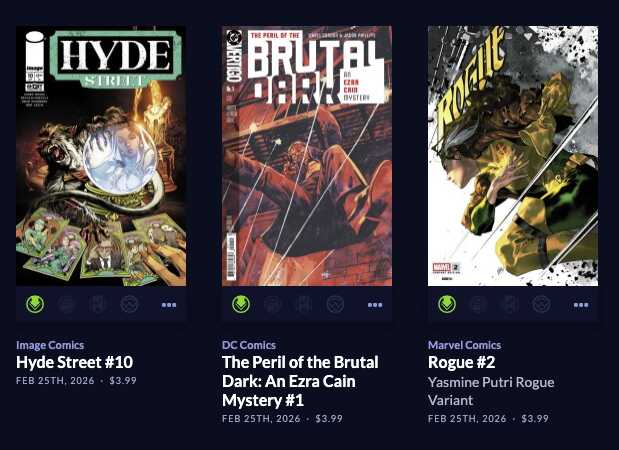Screen dimensions: 619x450
Task: Mark Hyde Street #10 as read
Action: 98,304
